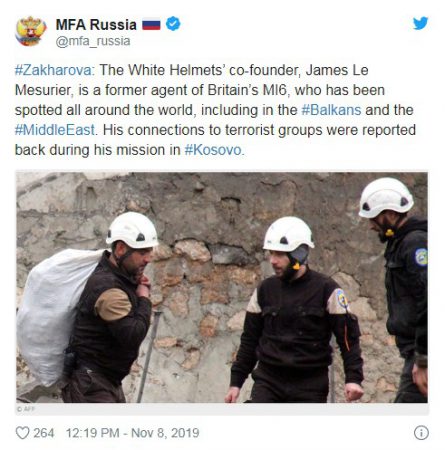
Task: Open the tweet timestamp 12:19 PM - Nov 8, 2019
Action: (132, 433)
